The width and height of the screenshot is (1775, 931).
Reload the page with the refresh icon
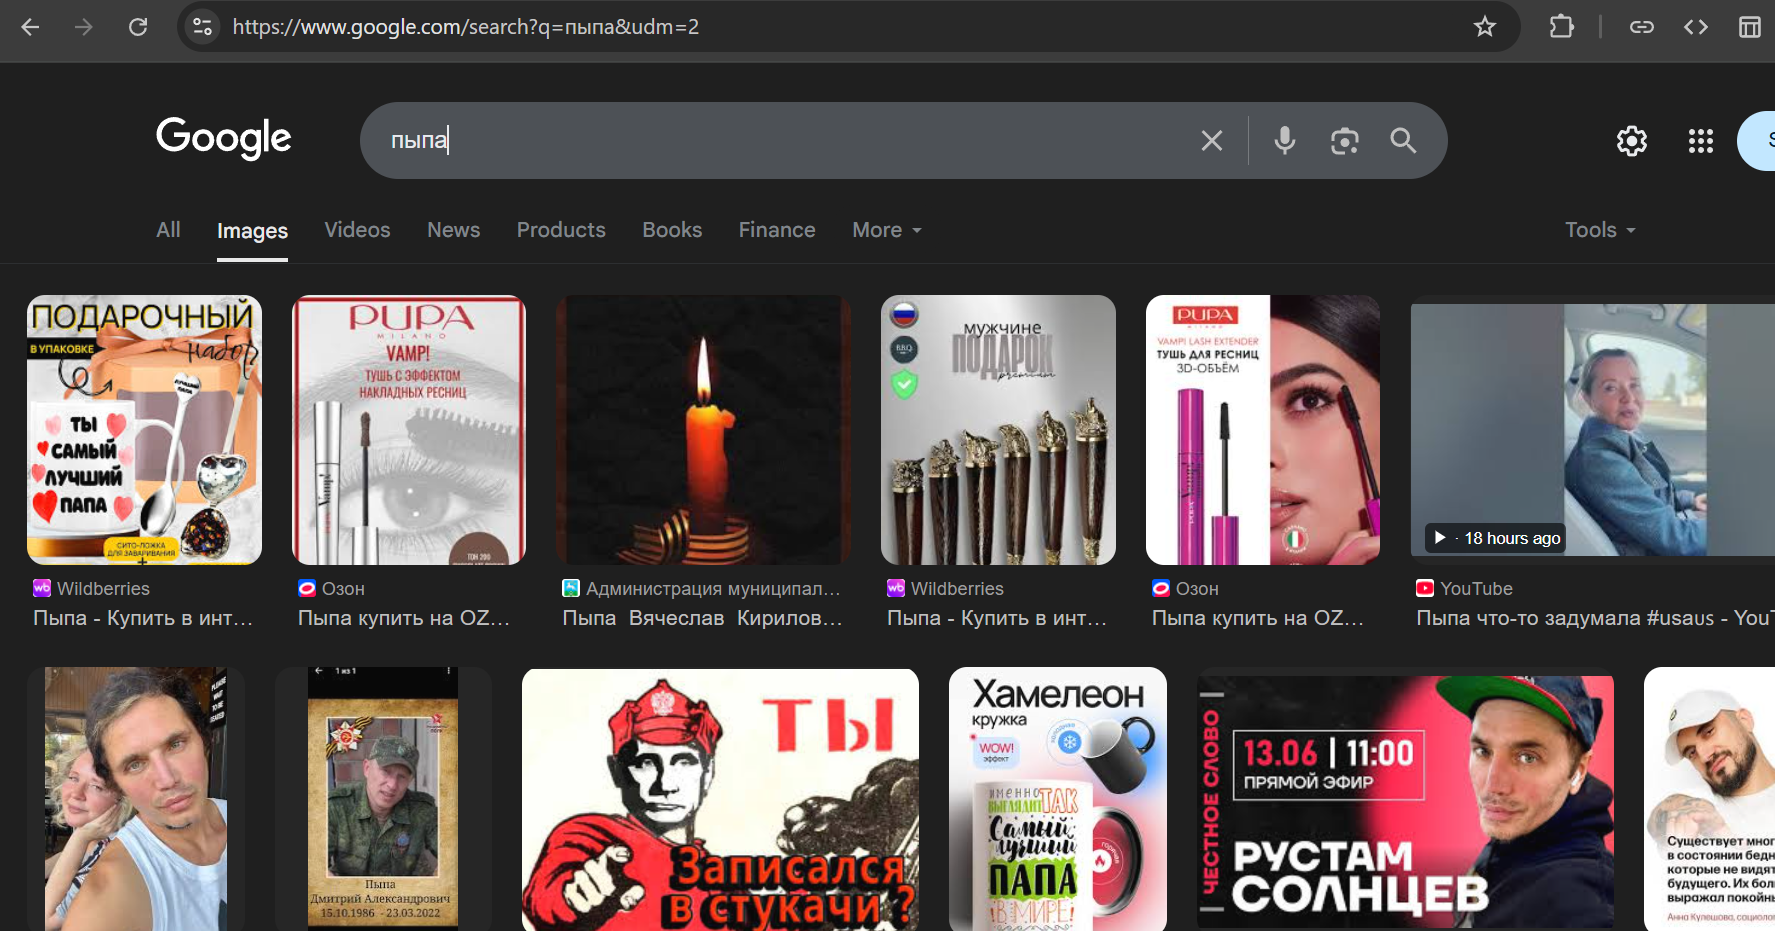pyautogui.click(x=138, y=27)
